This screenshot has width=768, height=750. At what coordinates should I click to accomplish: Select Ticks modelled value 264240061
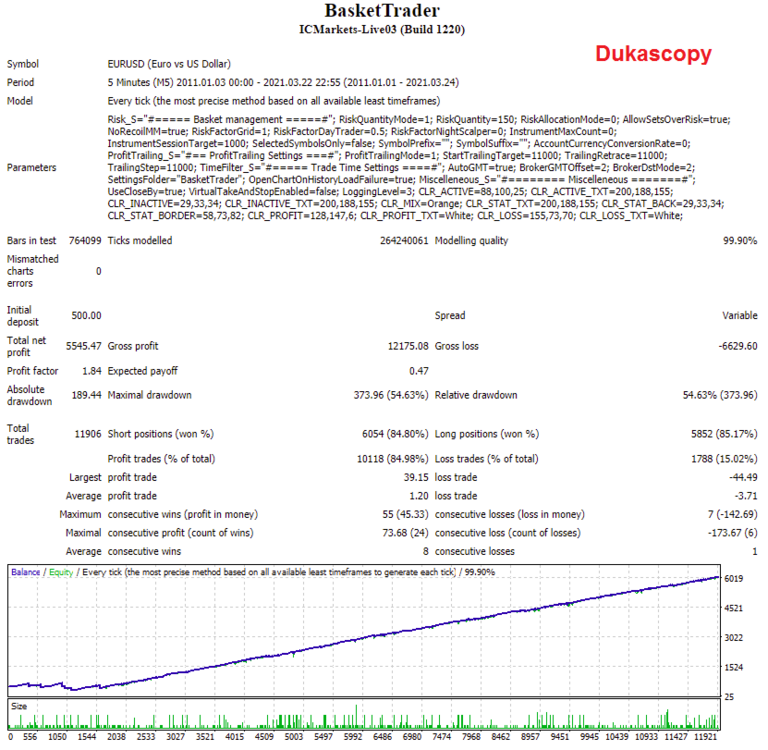[x=404, y=241]
